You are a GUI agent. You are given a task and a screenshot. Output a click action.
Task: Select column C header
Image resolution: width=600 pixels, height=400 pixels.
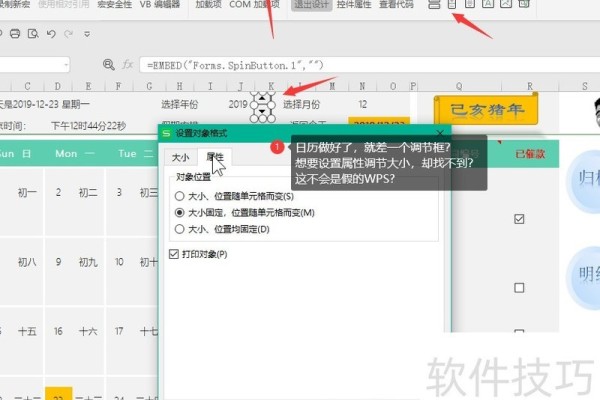click(x=27, y=86)
